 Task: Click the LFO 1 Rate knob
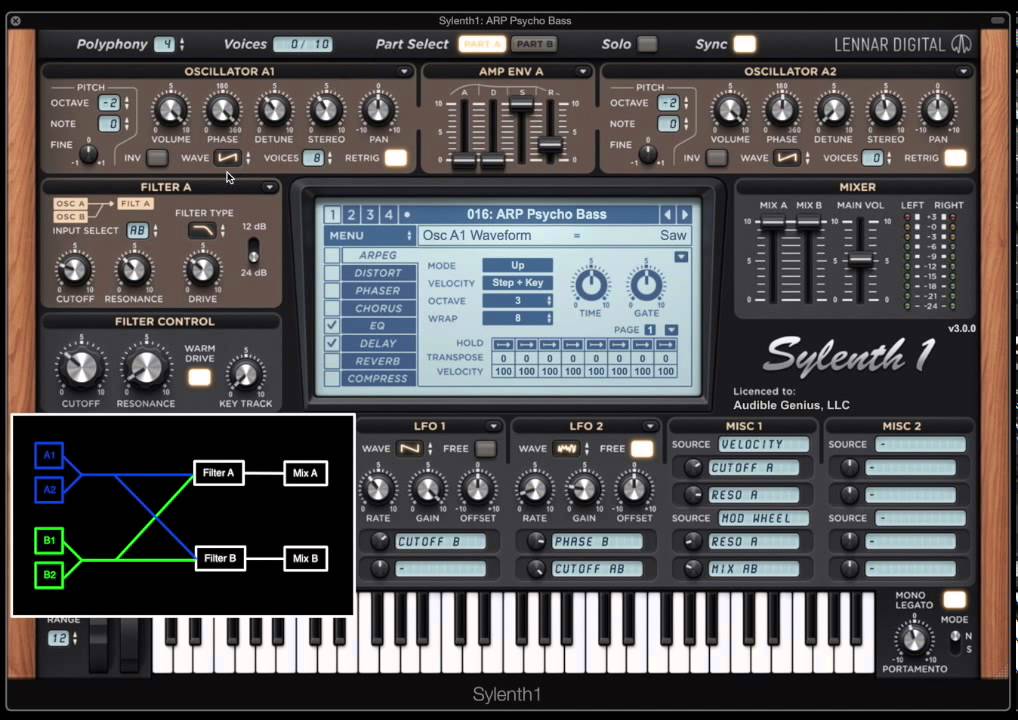(378, 490)
